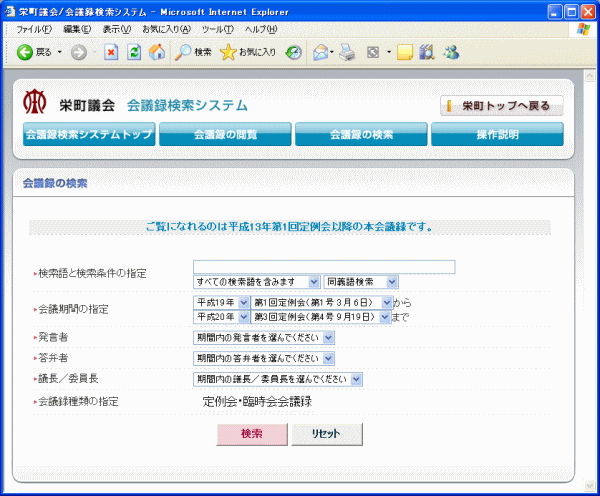Screen dimensions: 600x496
Task: Expand the 平成20年 end year dropdown
Action: [221, 317]
